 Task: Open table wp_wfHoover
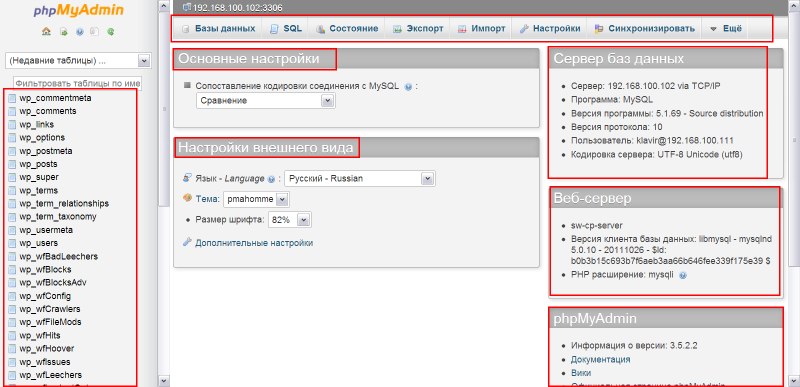pyautogui.click(x=47, y=349)
